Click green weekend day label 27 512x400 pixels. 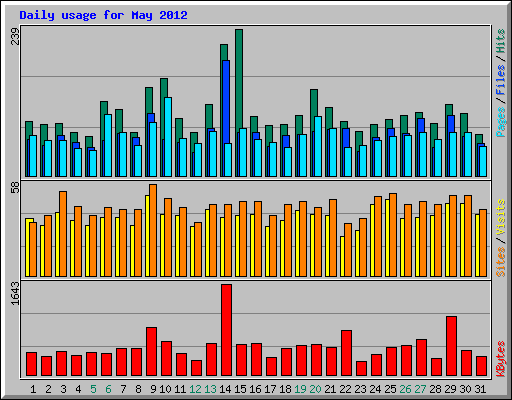click(420, 389)
